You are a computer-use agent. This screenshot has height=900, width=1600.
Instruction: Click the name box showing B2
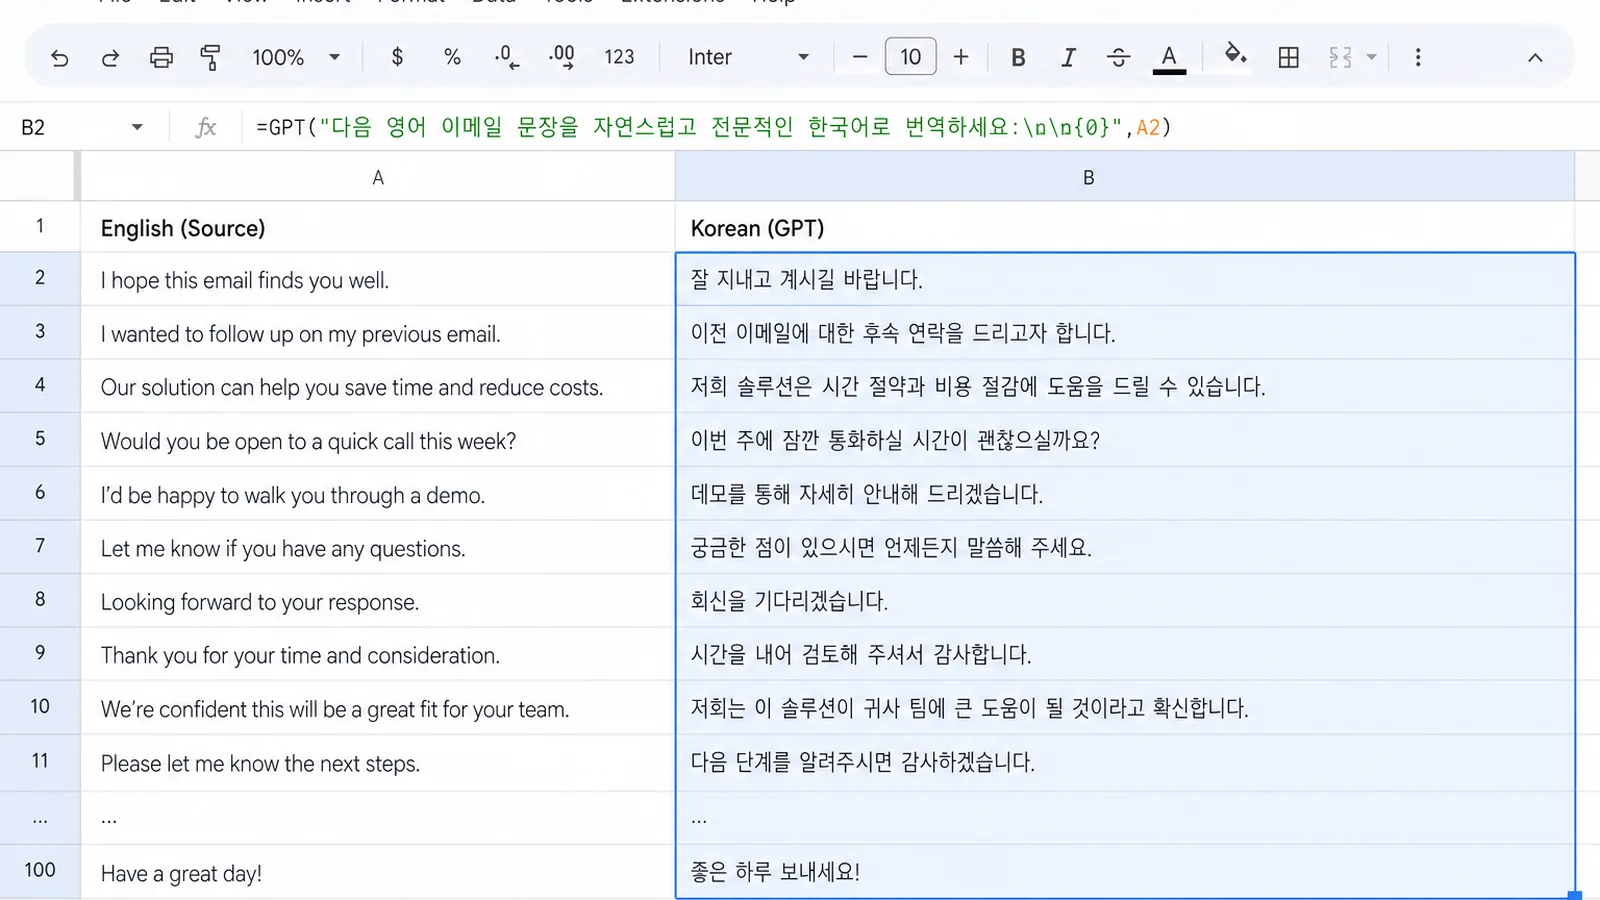[70, 127]
